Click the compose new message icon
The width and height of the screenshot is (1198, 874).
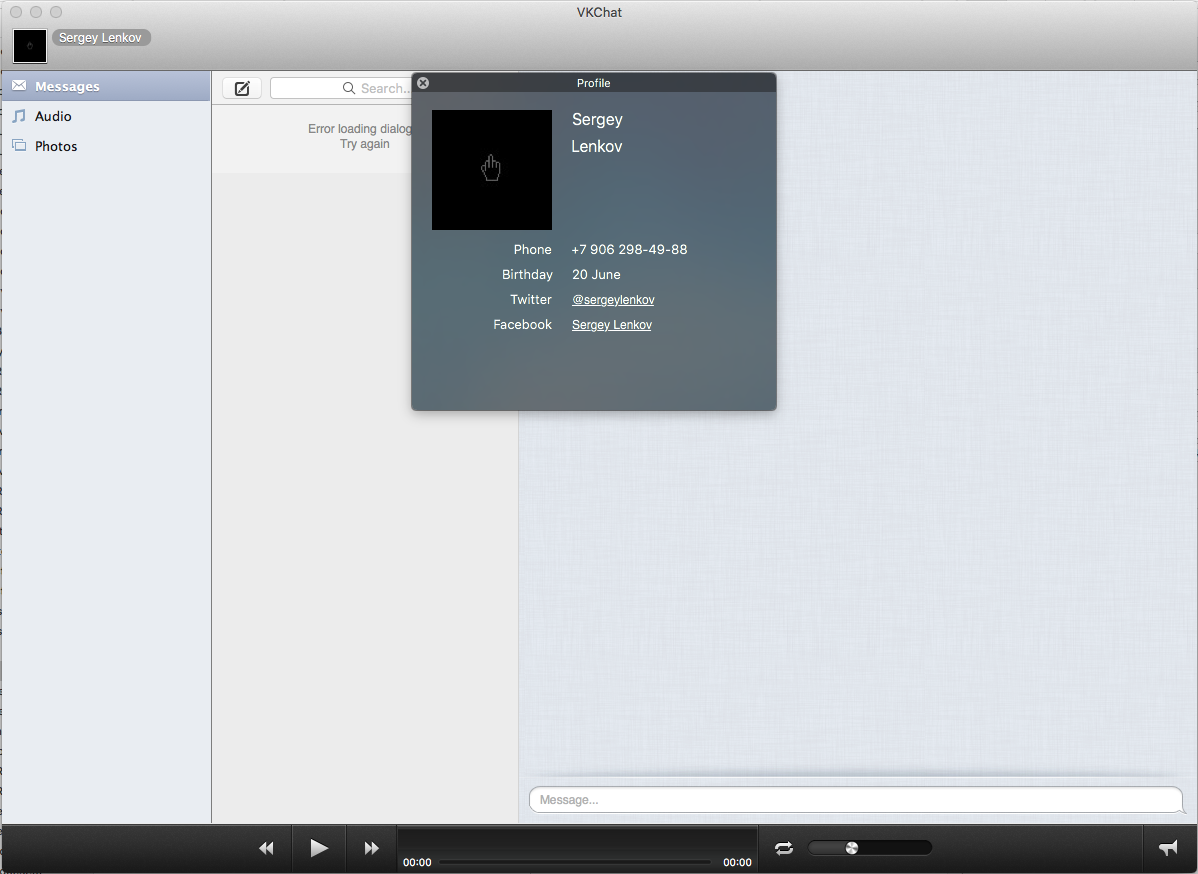click(x=242, y=89)
